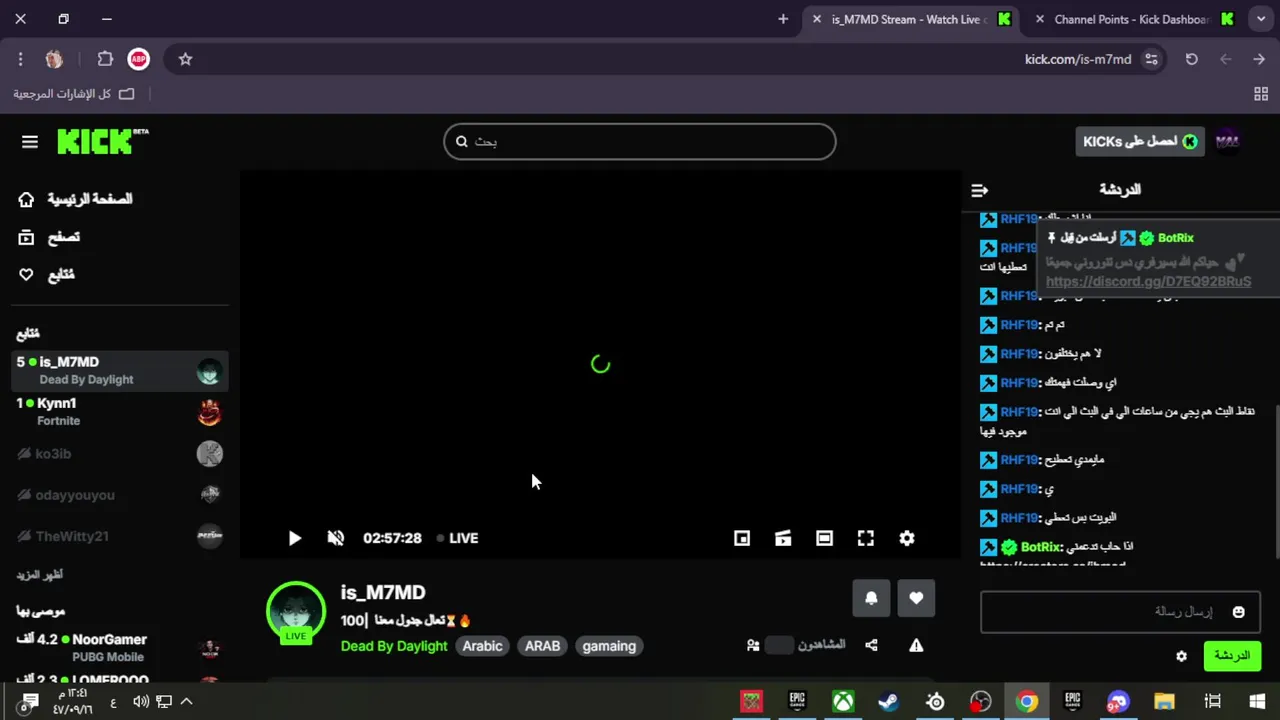Open the following (متابع) heart sidebar item
This screenshot has width=1280, height=720.
(x=47, y=275)
